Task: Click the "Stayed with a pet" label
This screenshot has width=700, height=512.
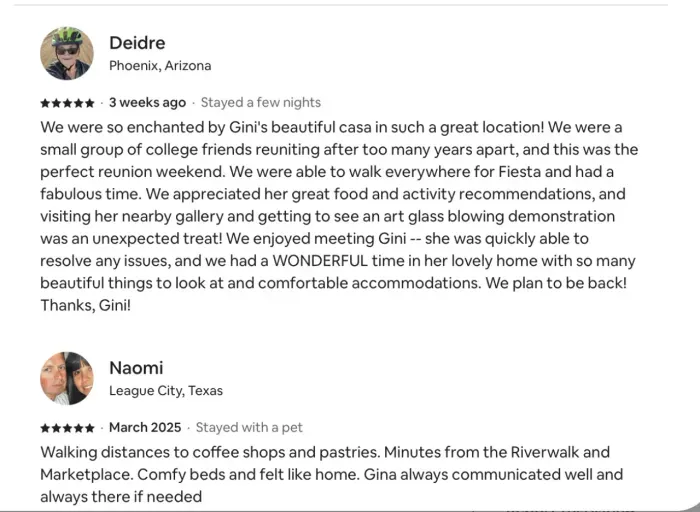Action: (x=249, y=427)
